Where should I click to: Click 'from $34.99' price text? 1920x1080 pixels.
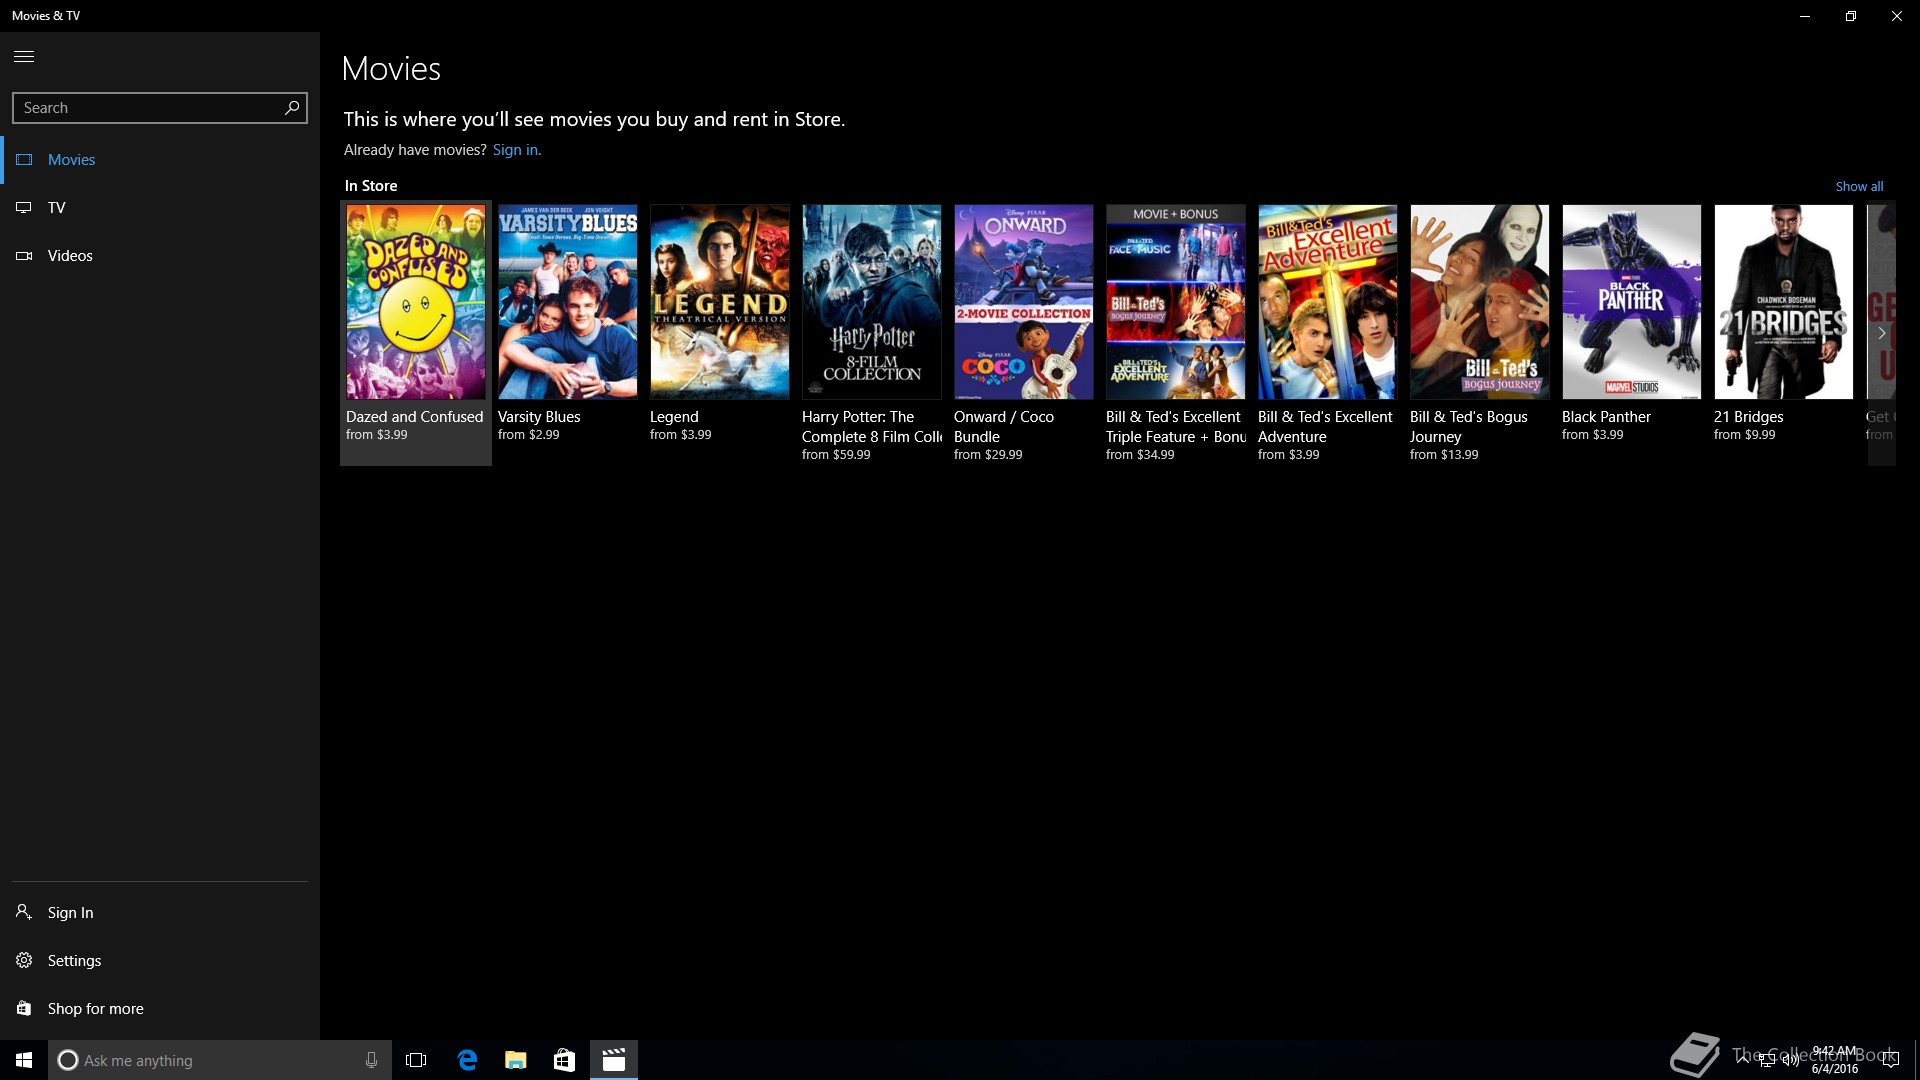click(1140, 455)
